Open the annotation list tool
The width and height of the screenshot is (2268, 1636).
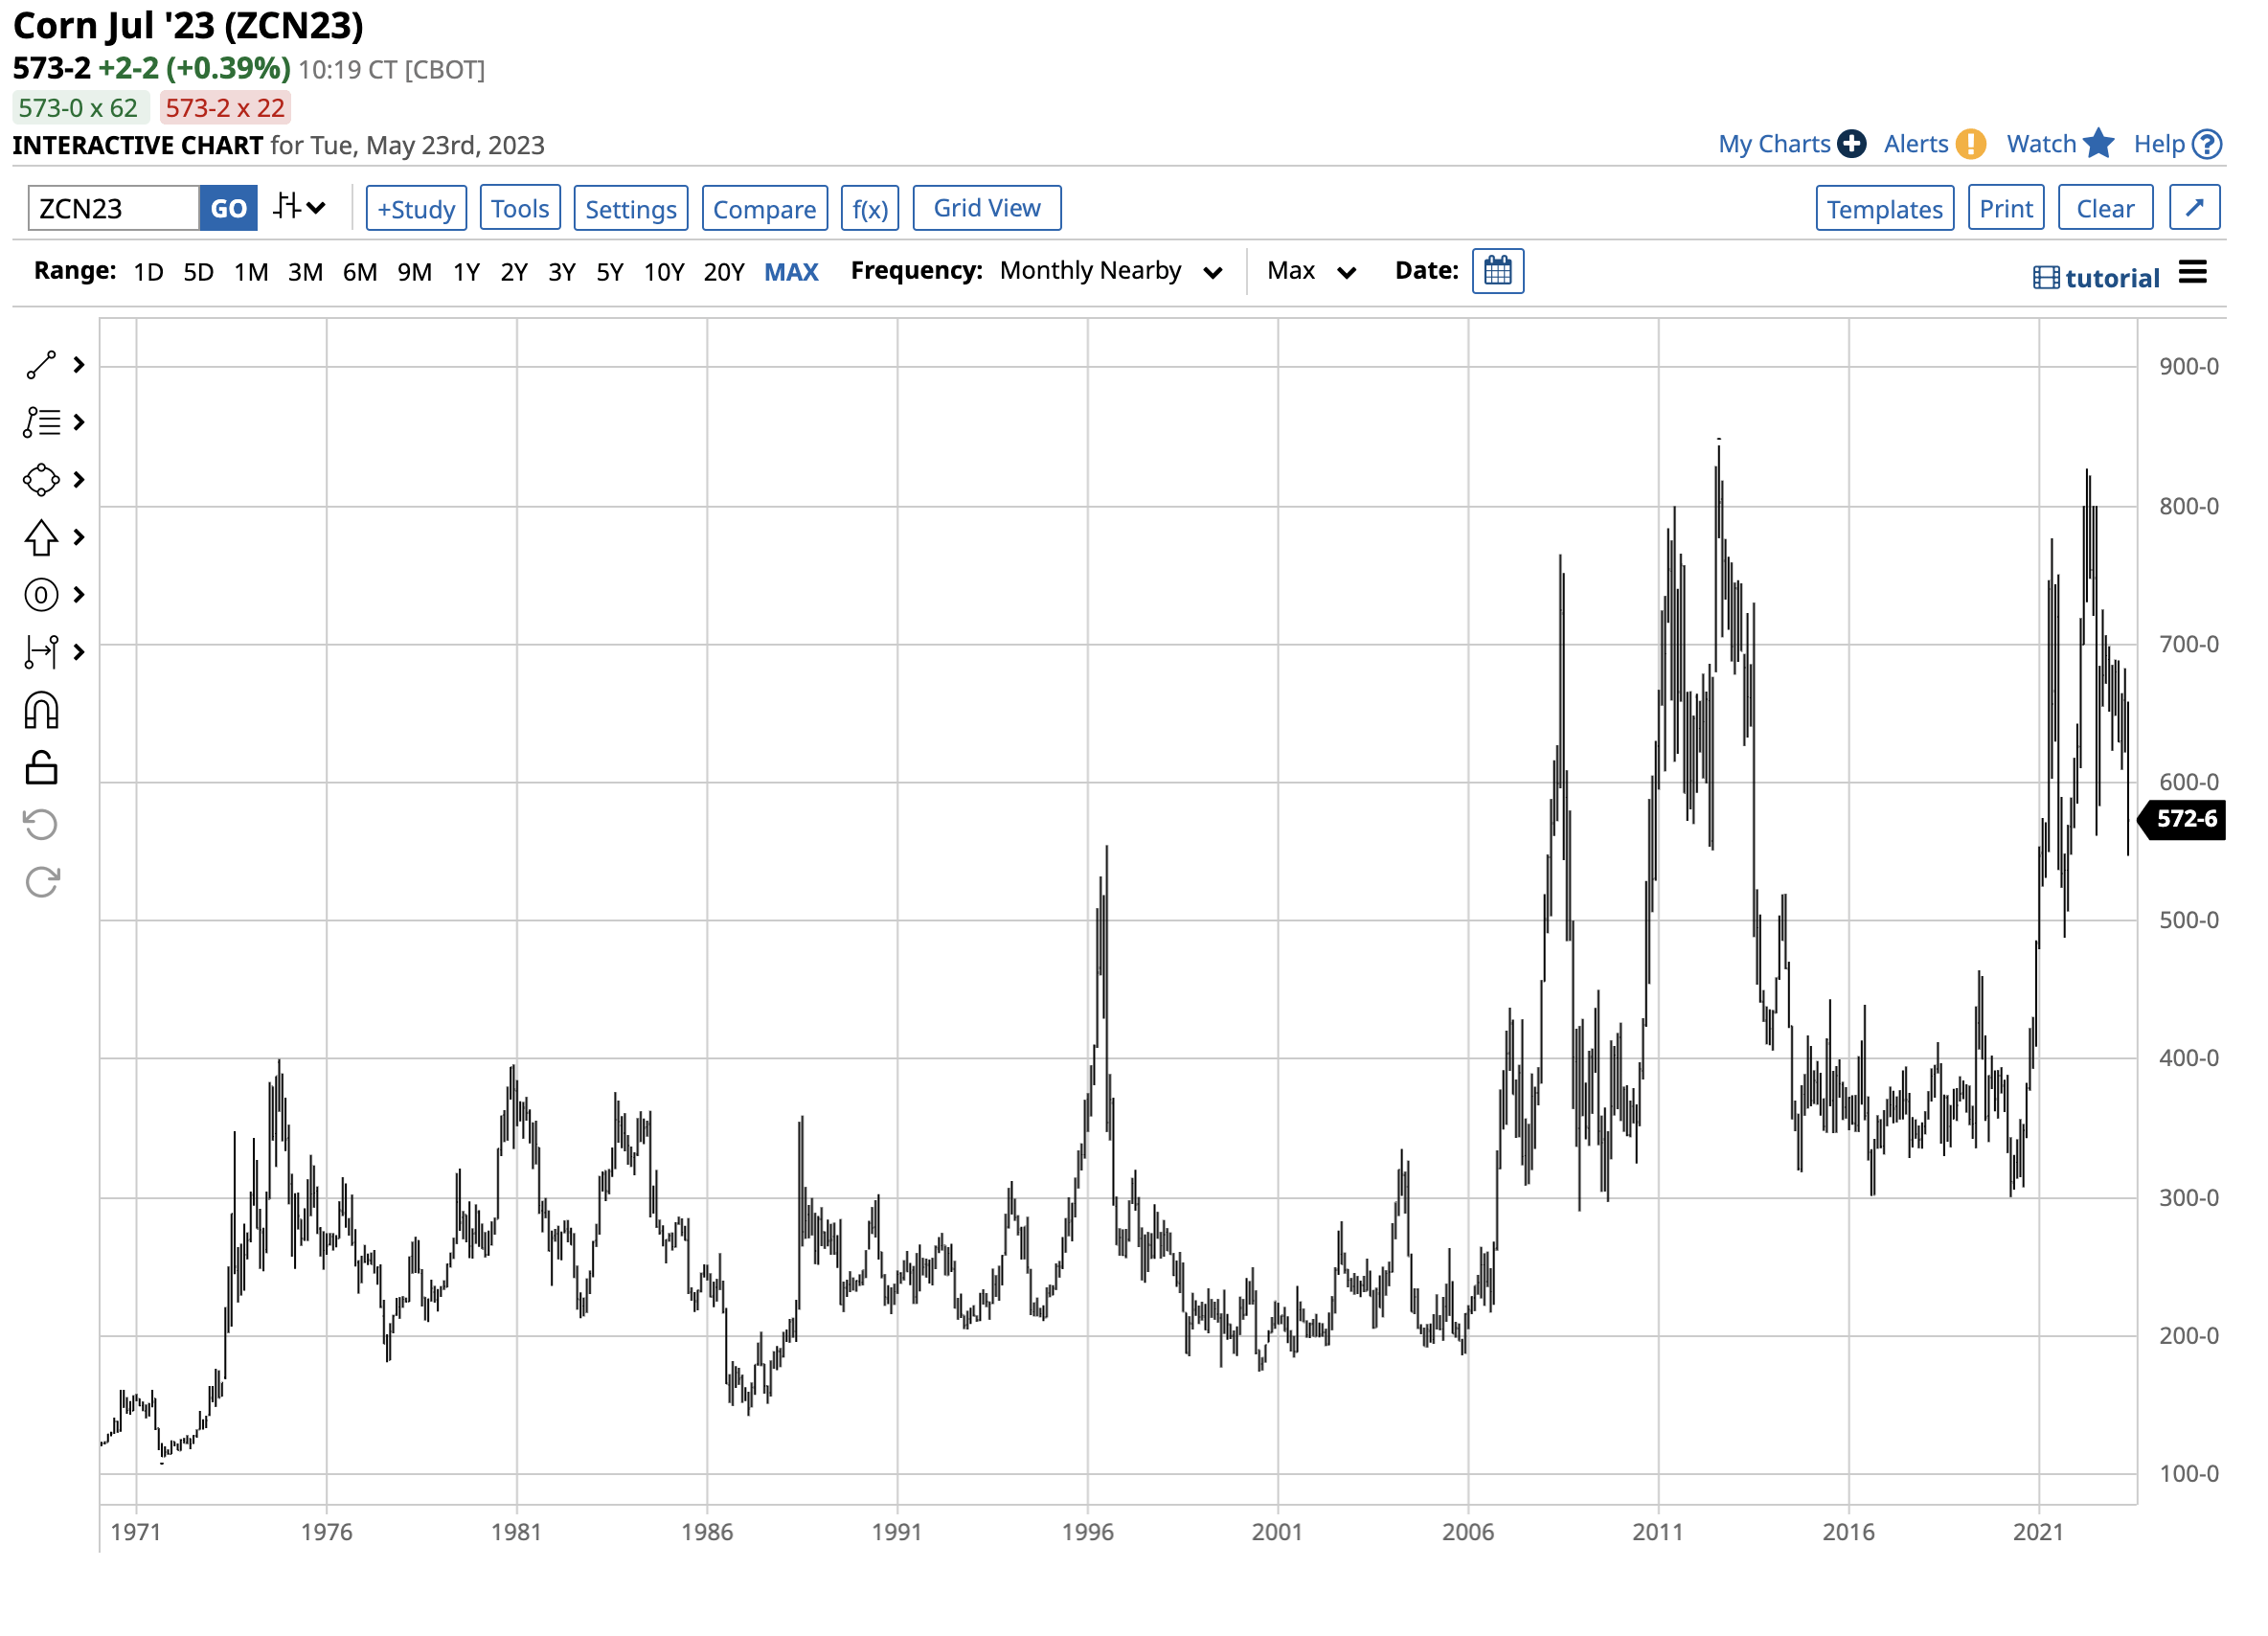tap(40, 423)
